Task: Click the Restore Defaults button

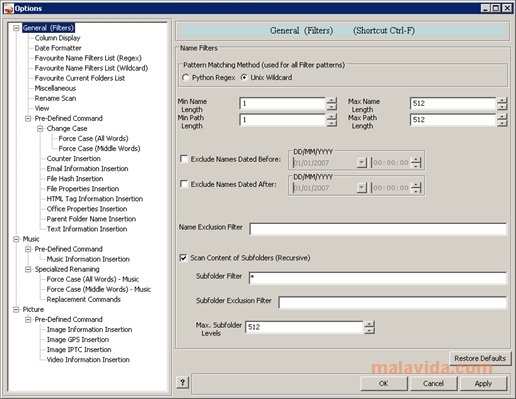Action: tap(480, 358)
